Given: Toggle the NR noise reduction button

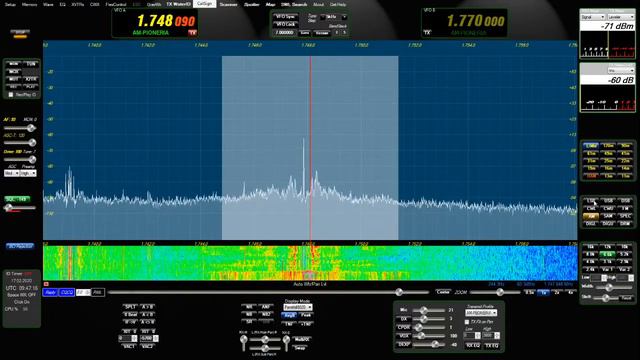Looking at the screenshot, I should (x=249, y=307).
